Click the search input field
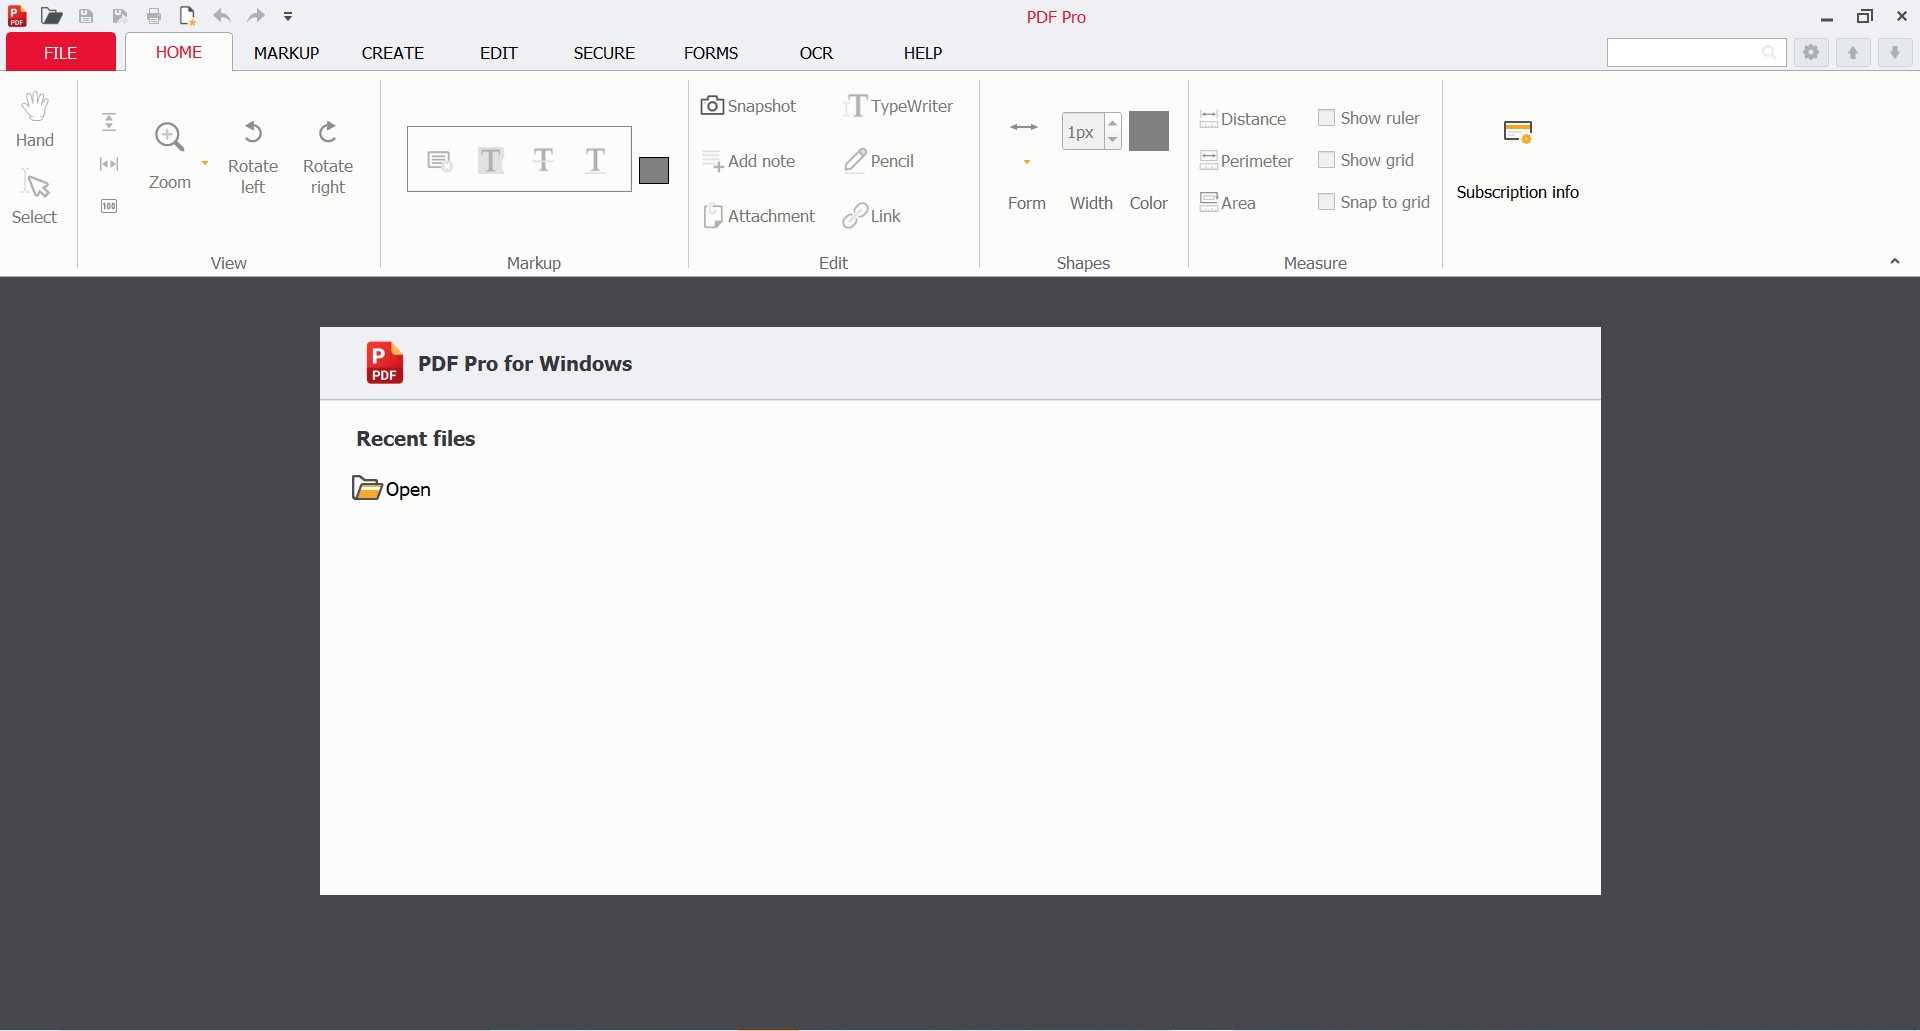This screenshot has width=1920, height=1031. (1696, 52)
